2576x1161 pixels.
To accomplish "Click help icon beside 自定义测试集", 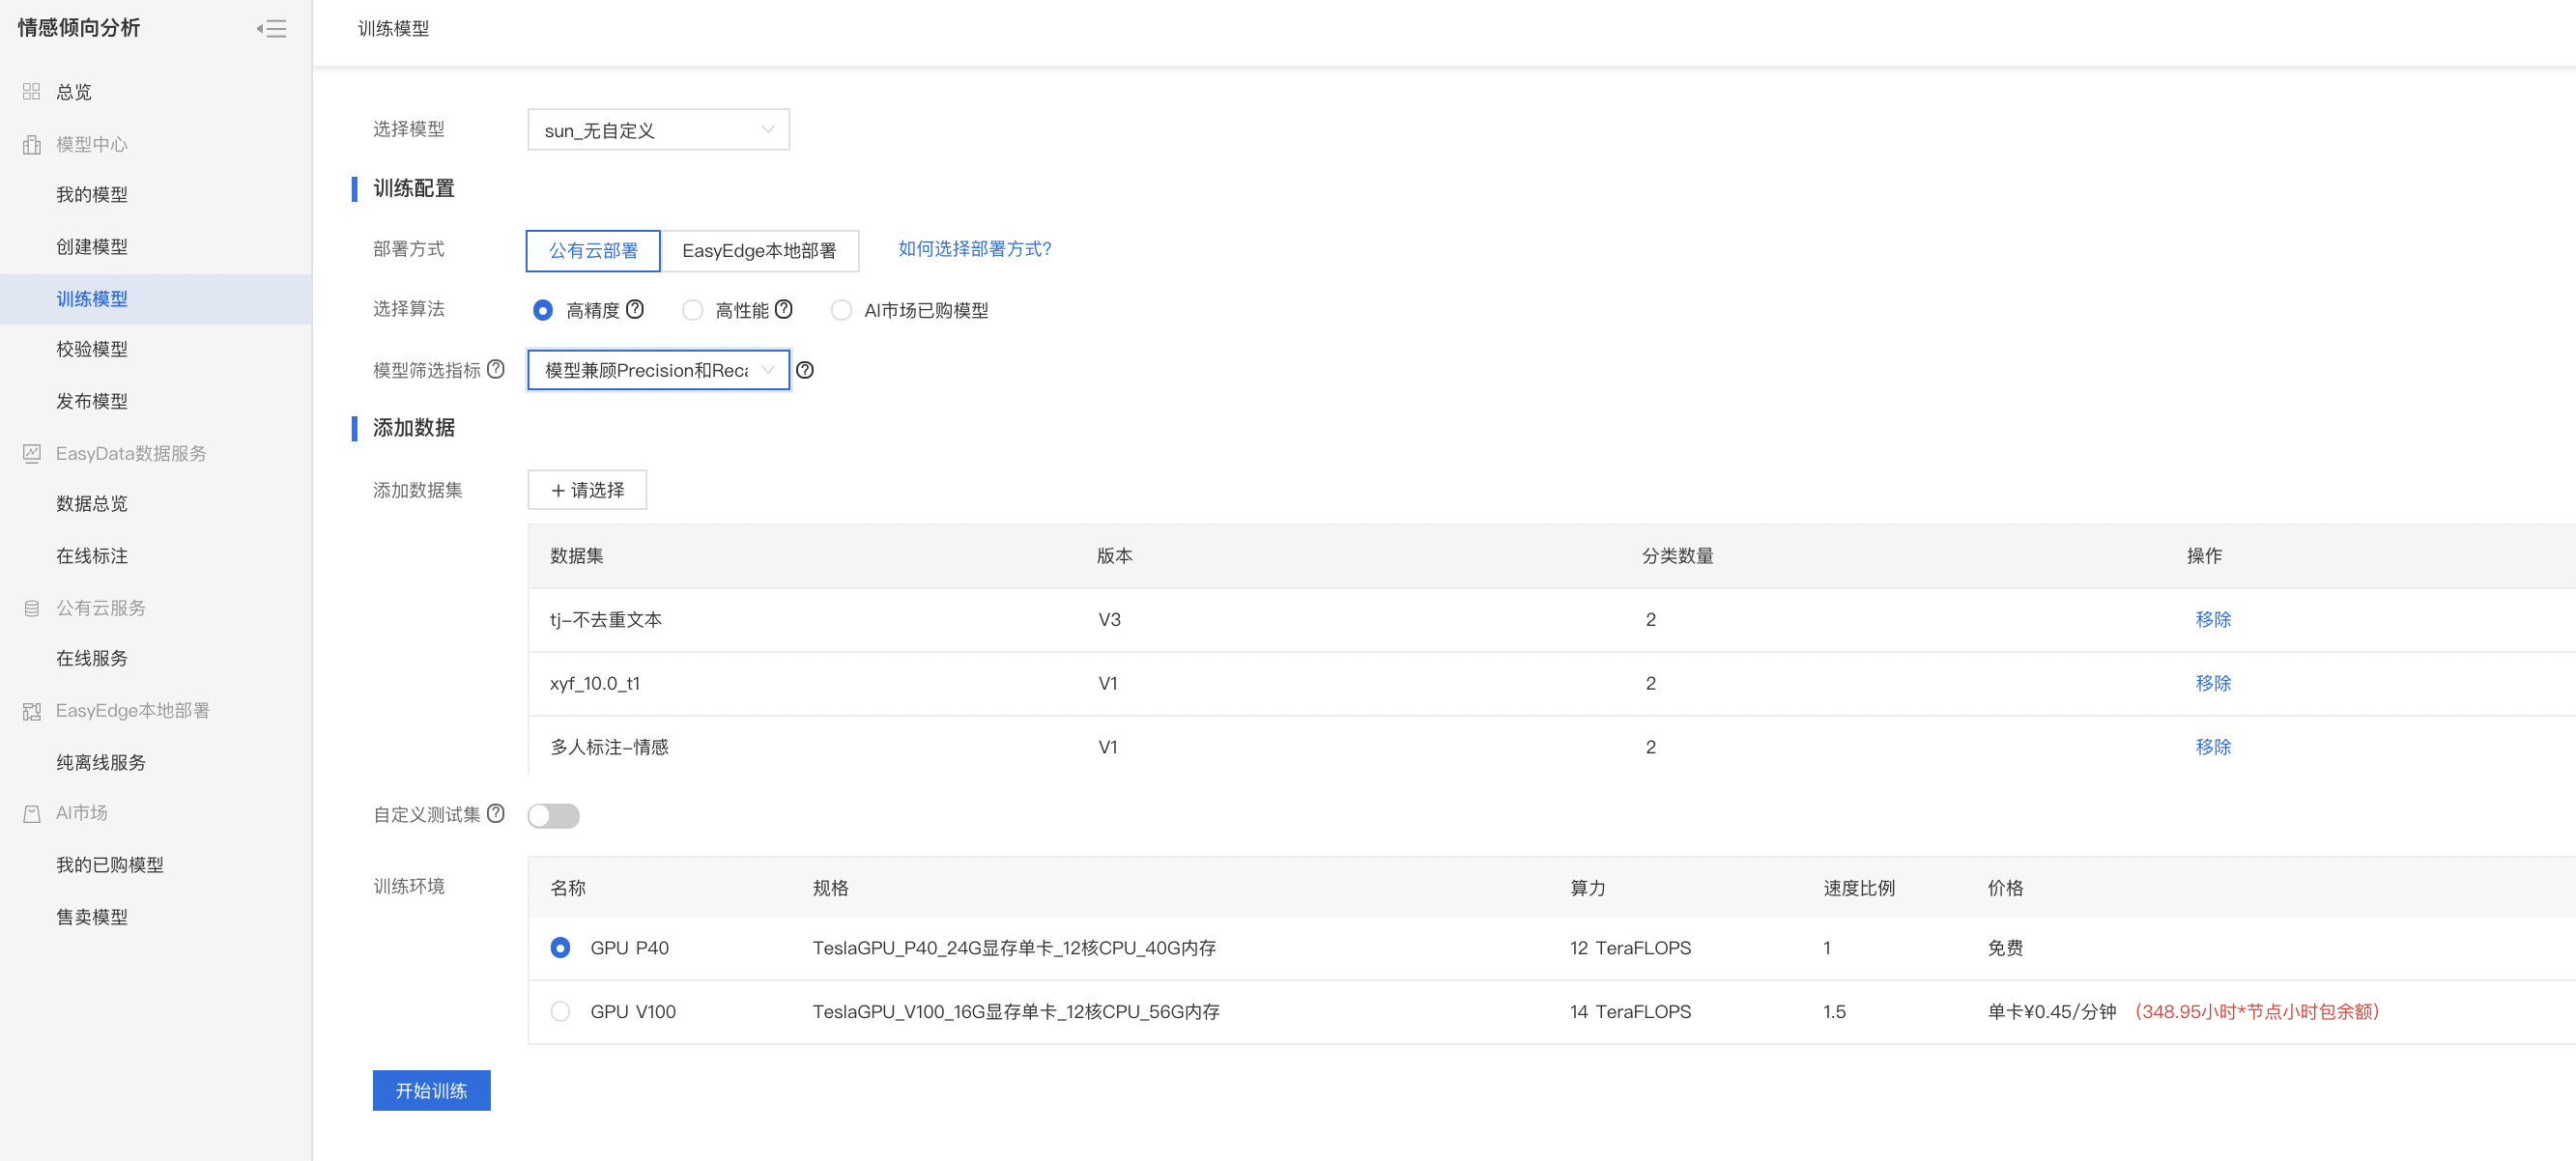I will pos(496,813).
